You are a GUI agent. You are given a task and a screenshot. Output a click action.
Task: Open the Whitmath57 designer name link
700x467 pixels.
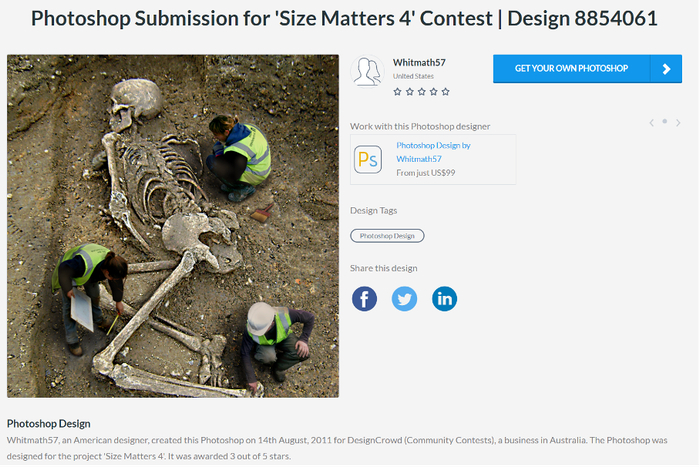tap(419, 62)
